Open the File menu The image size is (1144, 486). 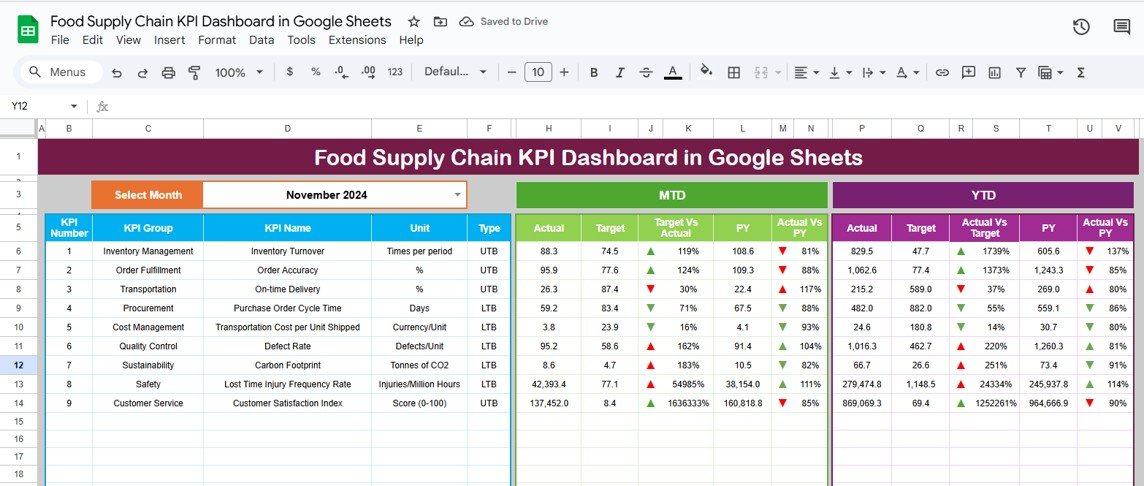click(61, 40)
